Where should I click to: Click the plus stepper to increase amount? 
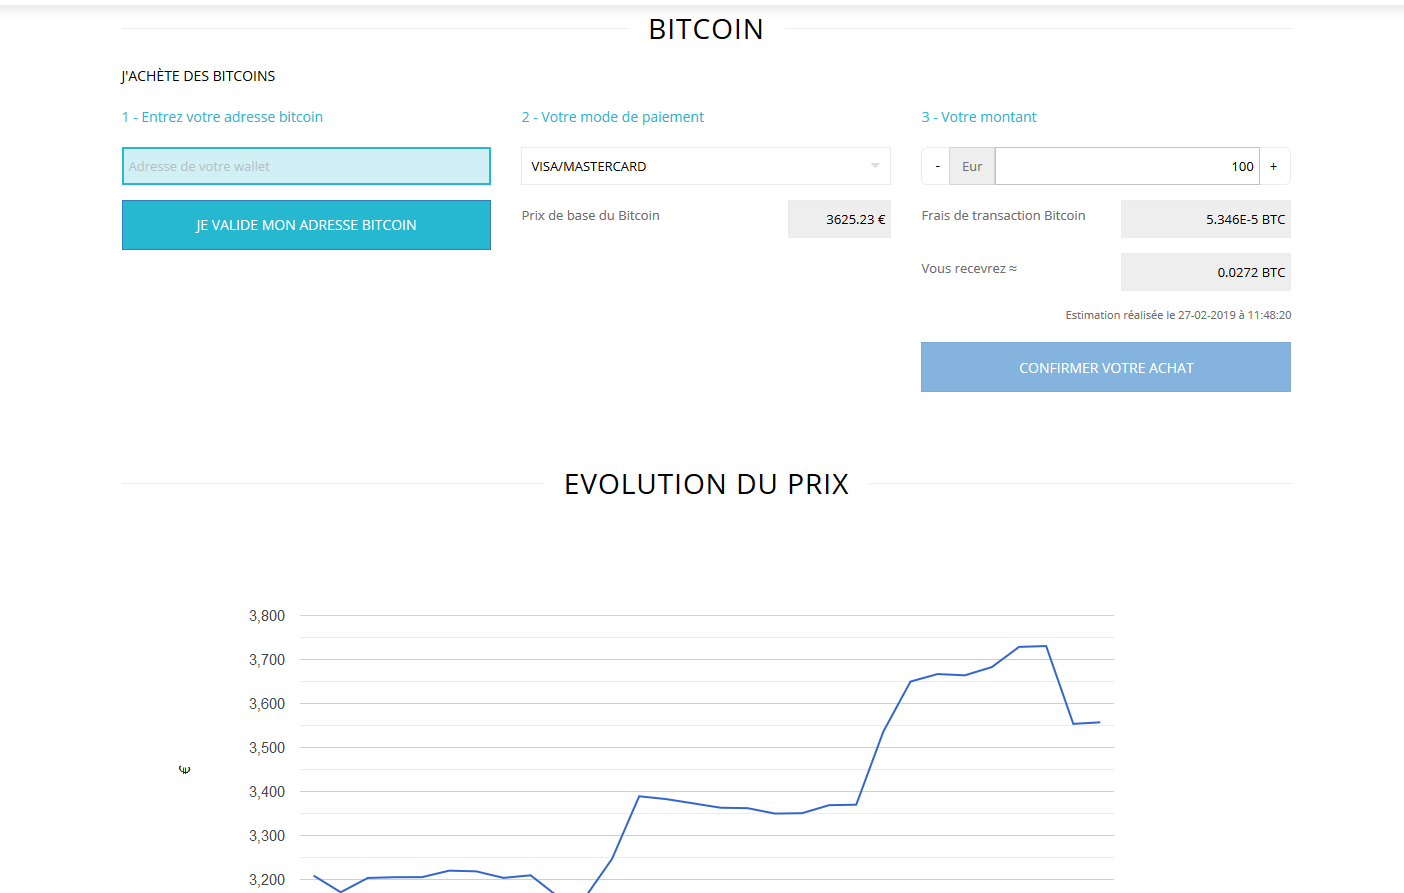coord(1275,166)
